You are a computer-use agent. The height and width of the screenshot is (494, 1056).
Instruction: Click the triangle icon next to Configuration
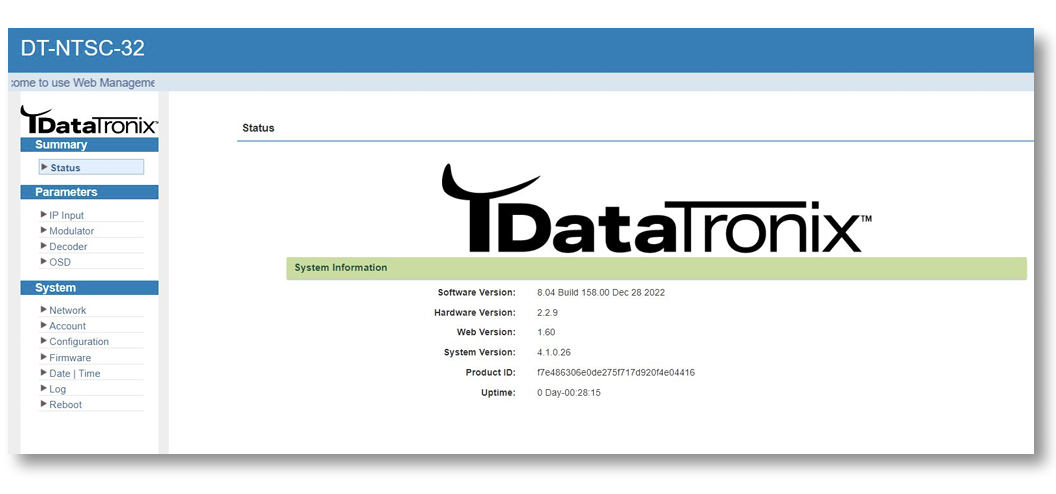[x=44, y=341]
